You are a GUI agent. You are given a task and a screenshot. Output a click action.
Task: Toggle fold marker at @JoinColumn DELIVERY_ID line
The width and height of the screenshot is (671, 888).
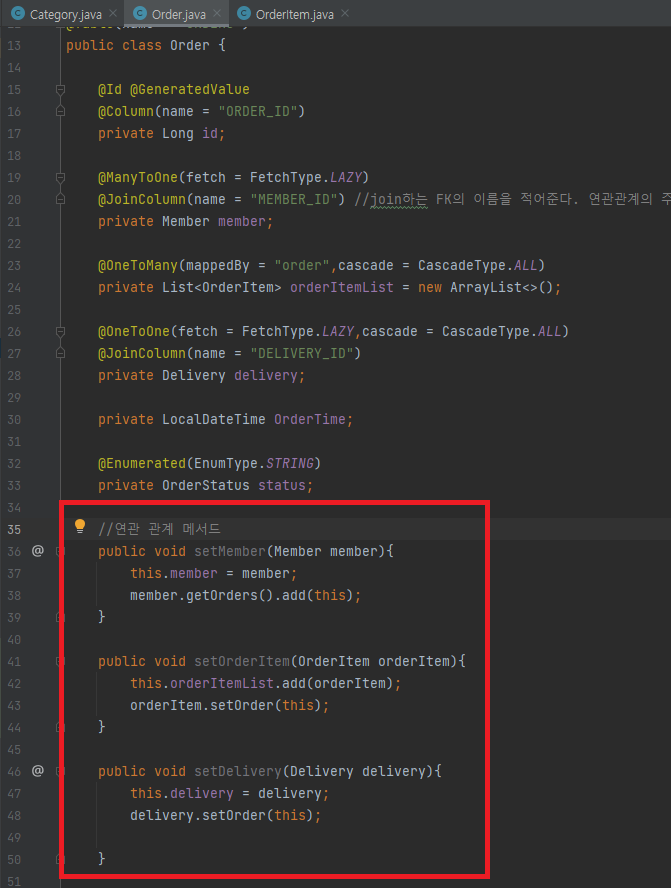click(x=60, y=353)
